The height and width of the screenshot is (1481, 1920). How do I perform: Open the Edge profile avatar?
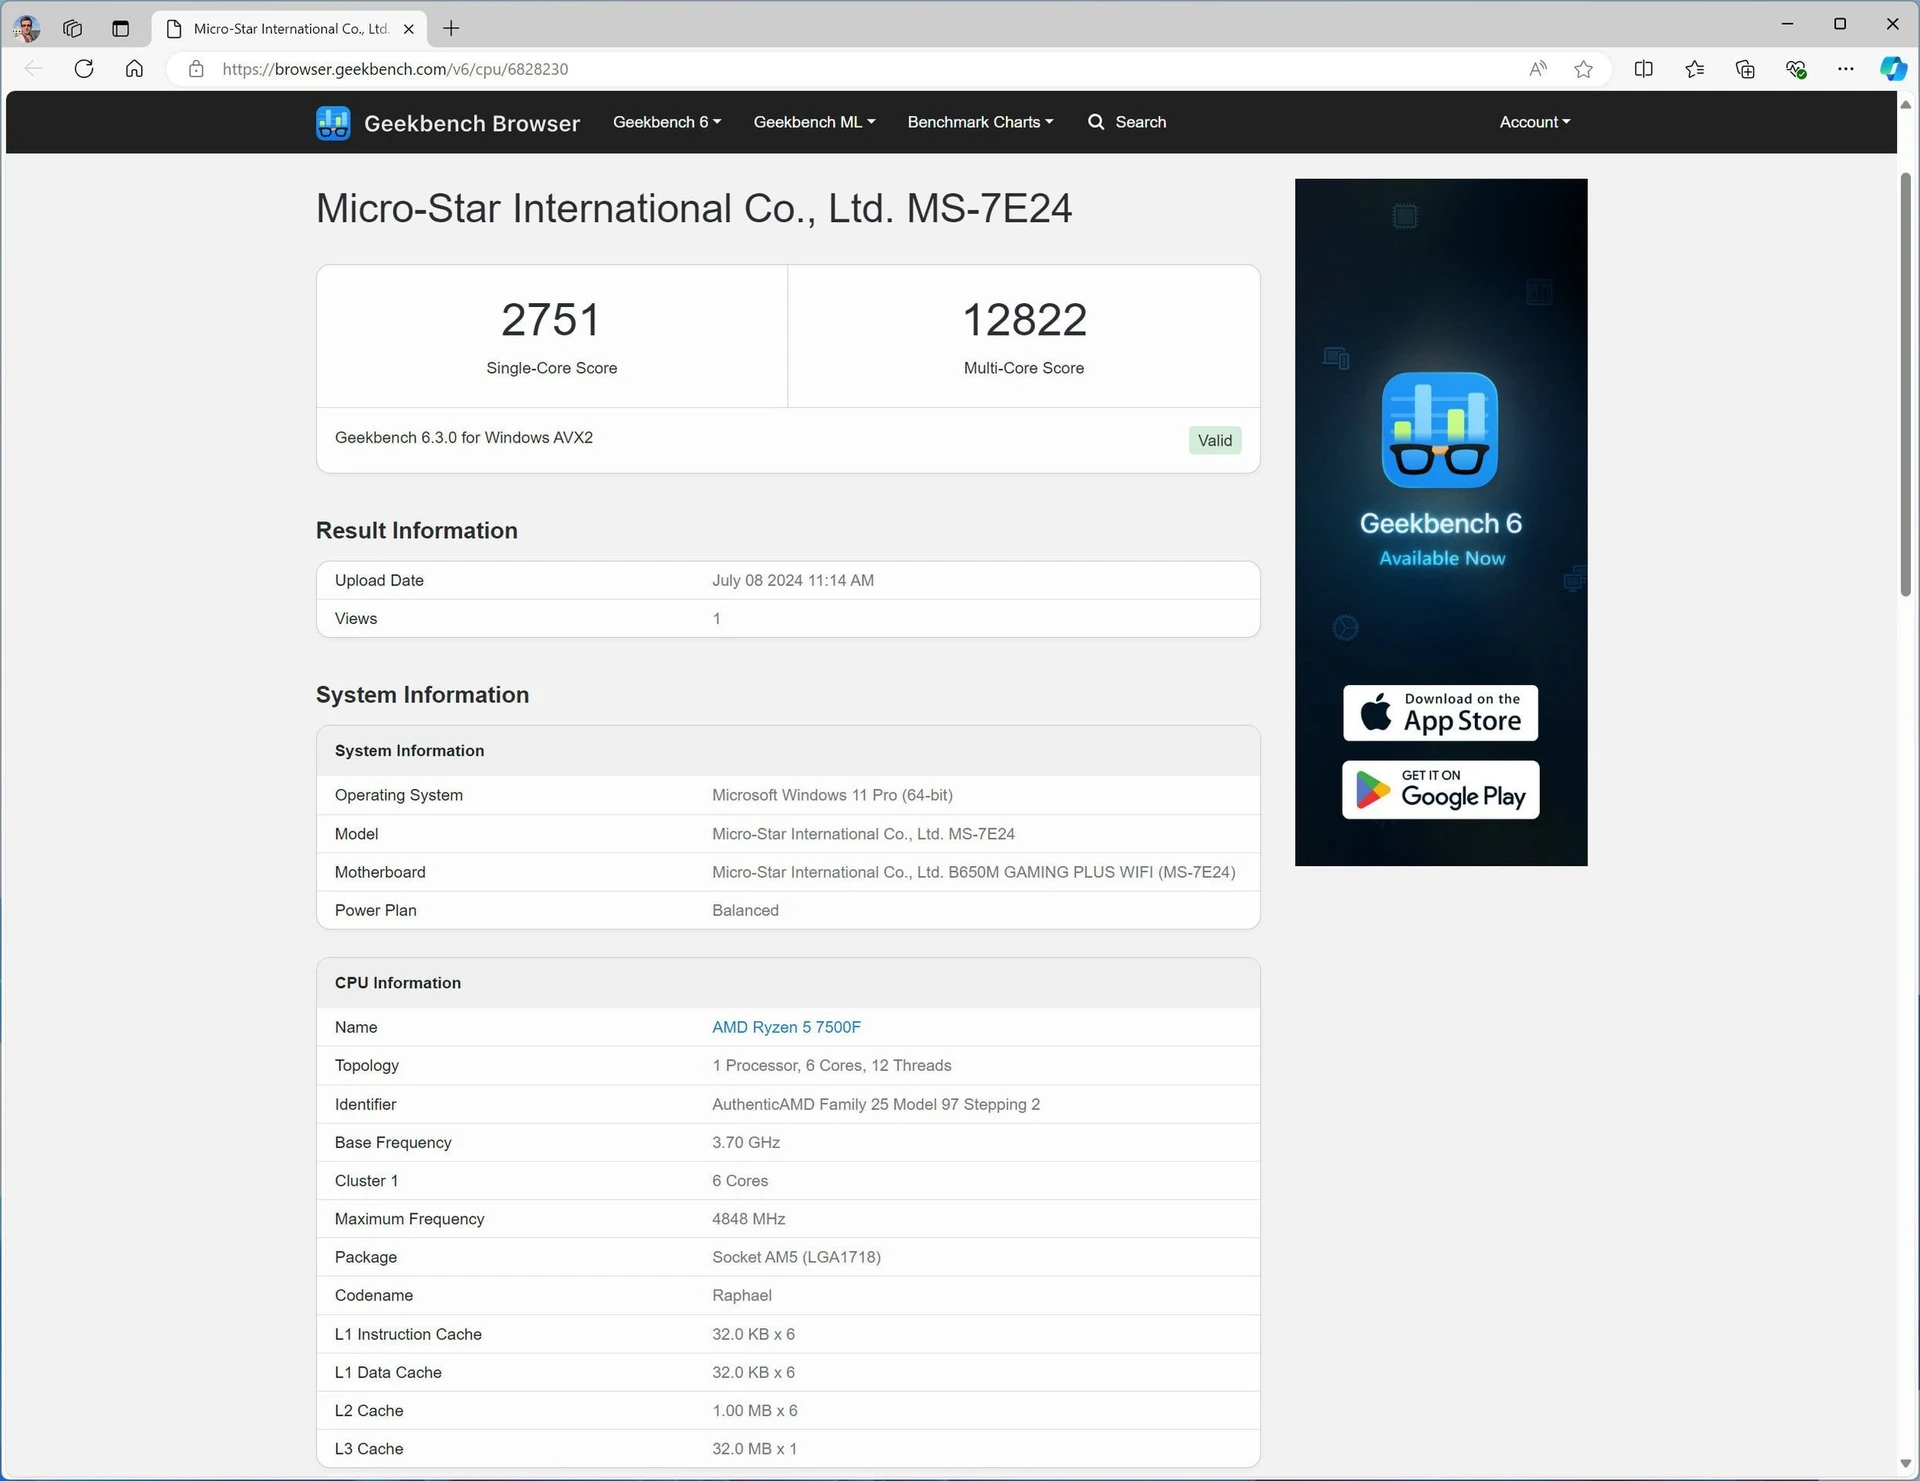pyautogui.click(x=27, y=28)
